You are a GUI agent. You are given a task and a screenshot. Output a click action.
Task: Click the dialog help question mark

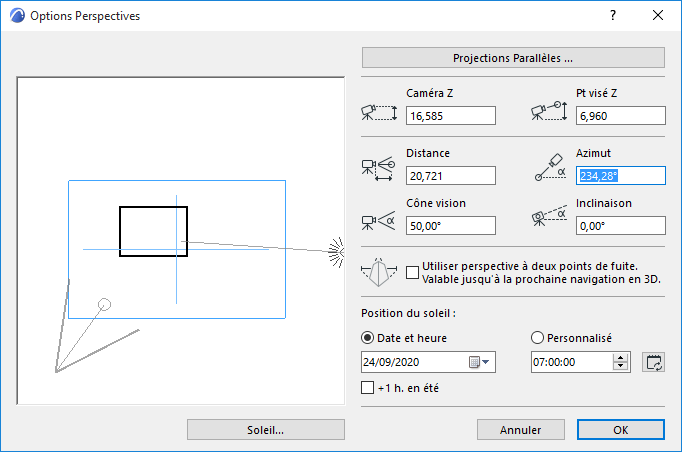[613, 16]
